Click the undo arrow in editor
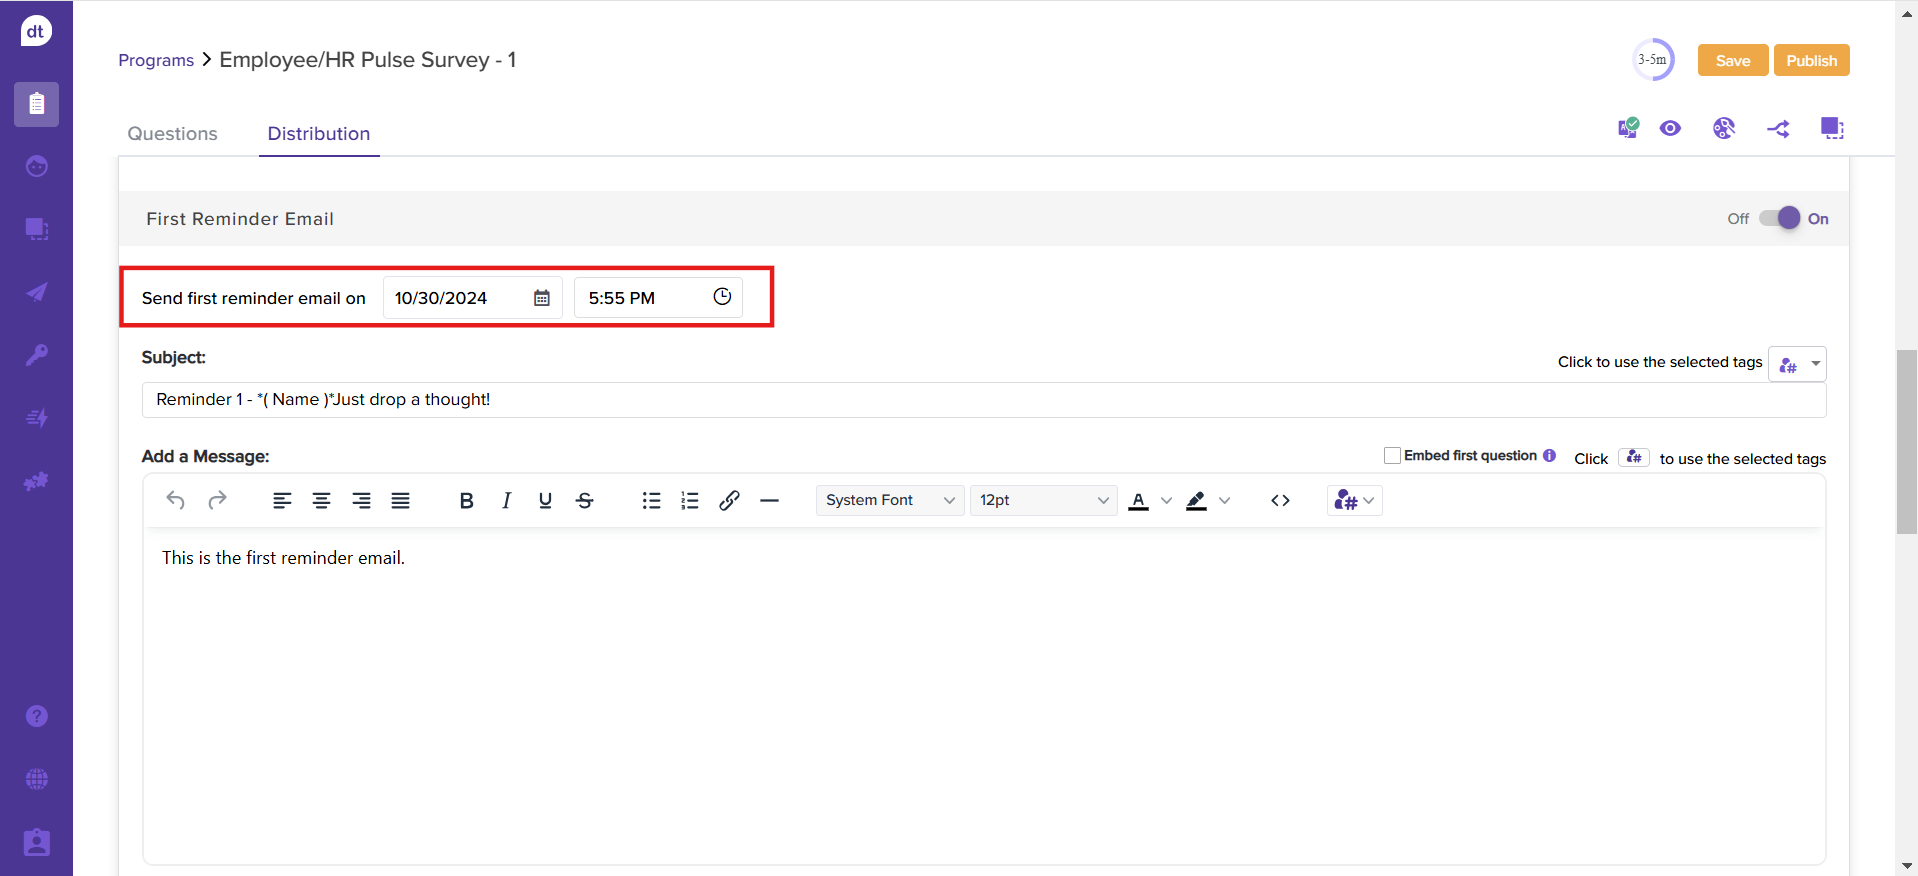Screen dimensions: 1918x876 point(176,501)
